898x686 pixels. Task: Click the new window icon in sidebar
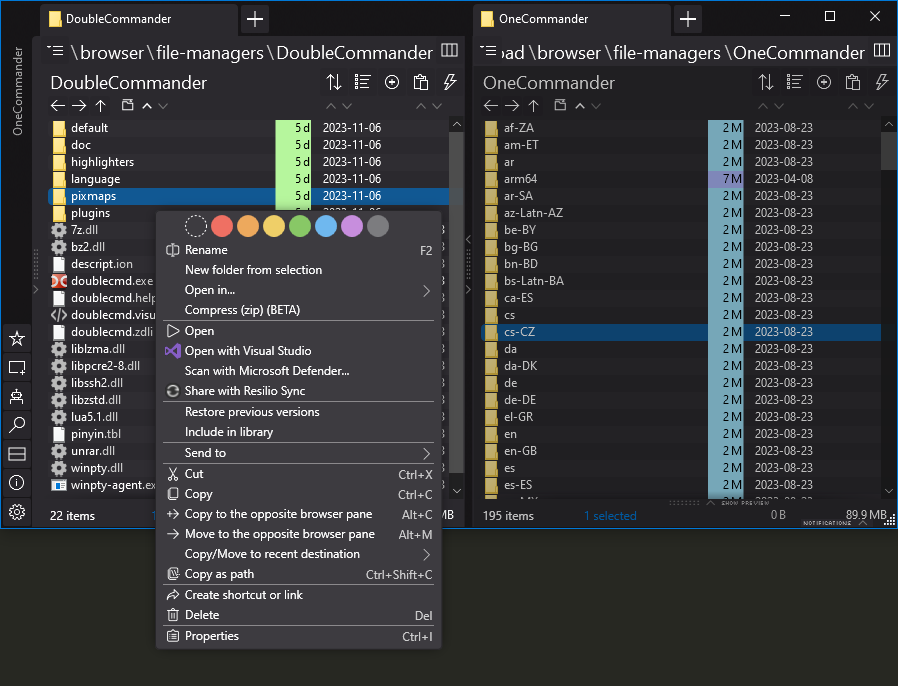pos(17,368)
